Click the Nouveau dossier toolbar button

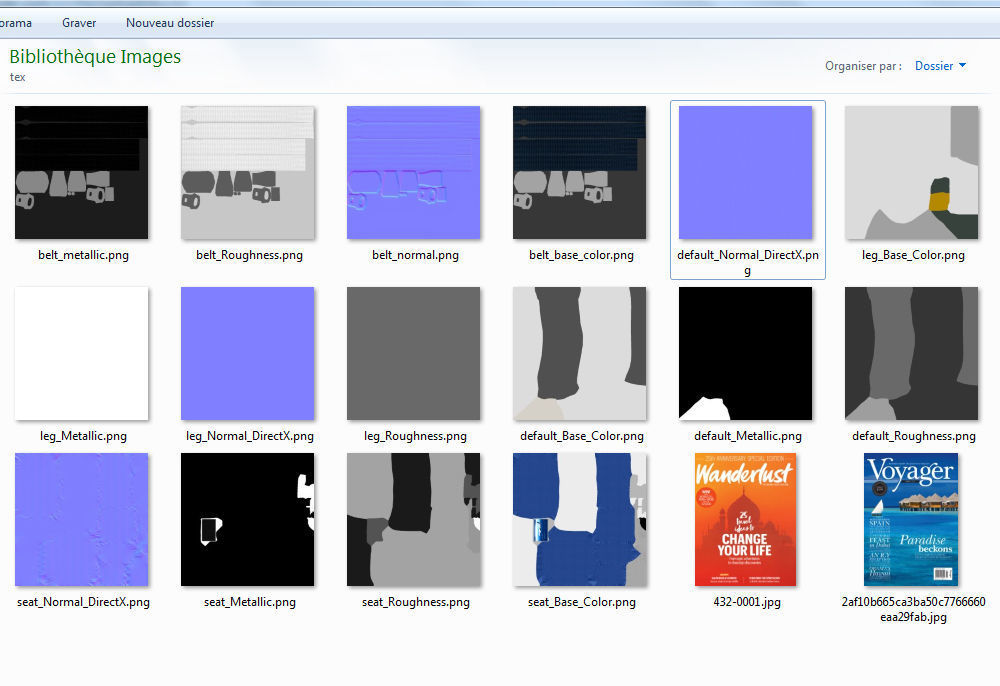tap(170, 23)
